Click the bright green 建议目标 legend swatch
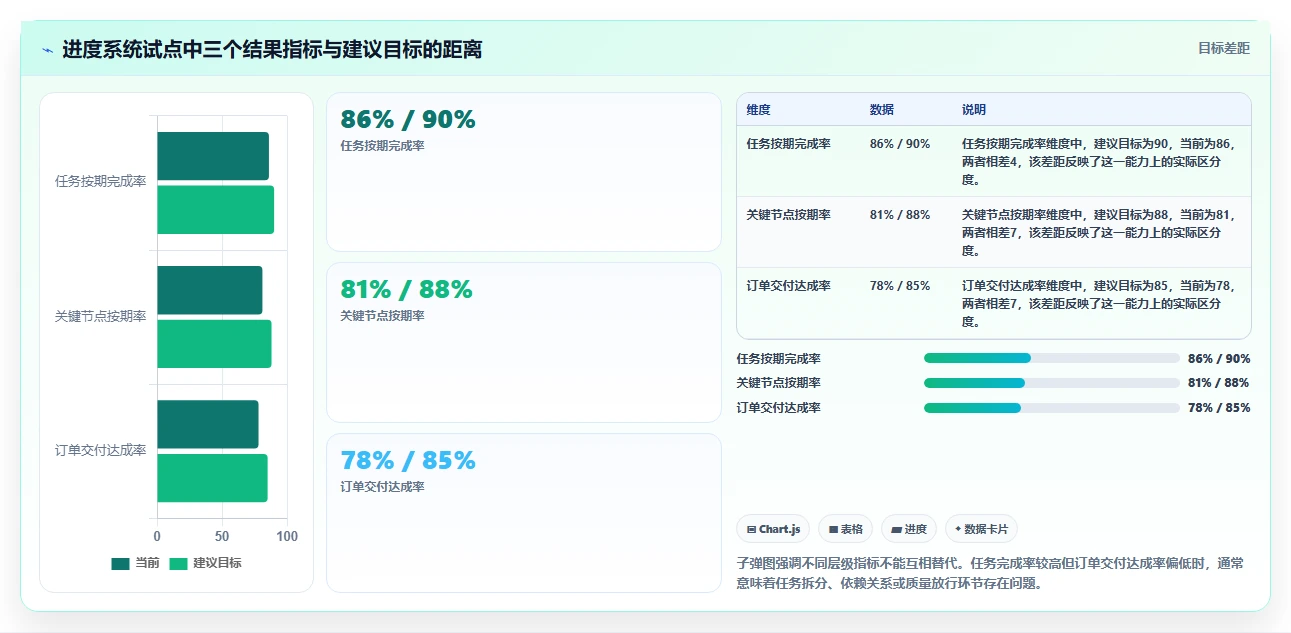This screenshot has height=633, width=1291. (x=178, y=563)
